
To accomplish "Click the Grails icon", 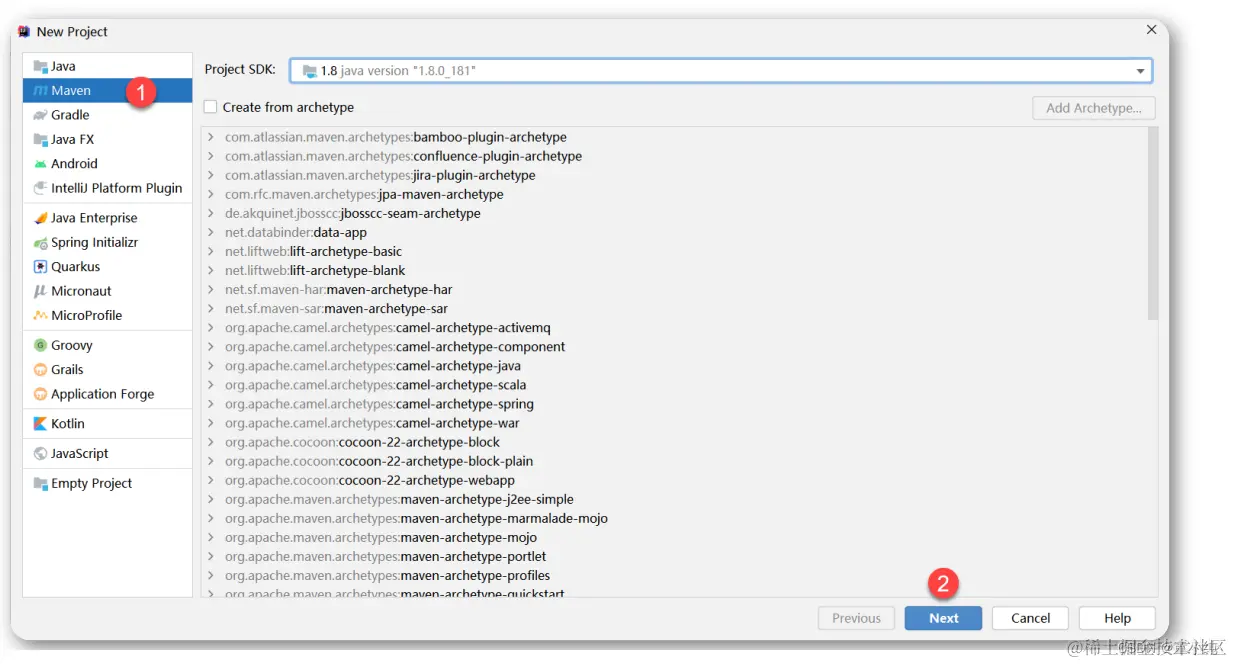I will pyautogui.click(x=40, y=370).
